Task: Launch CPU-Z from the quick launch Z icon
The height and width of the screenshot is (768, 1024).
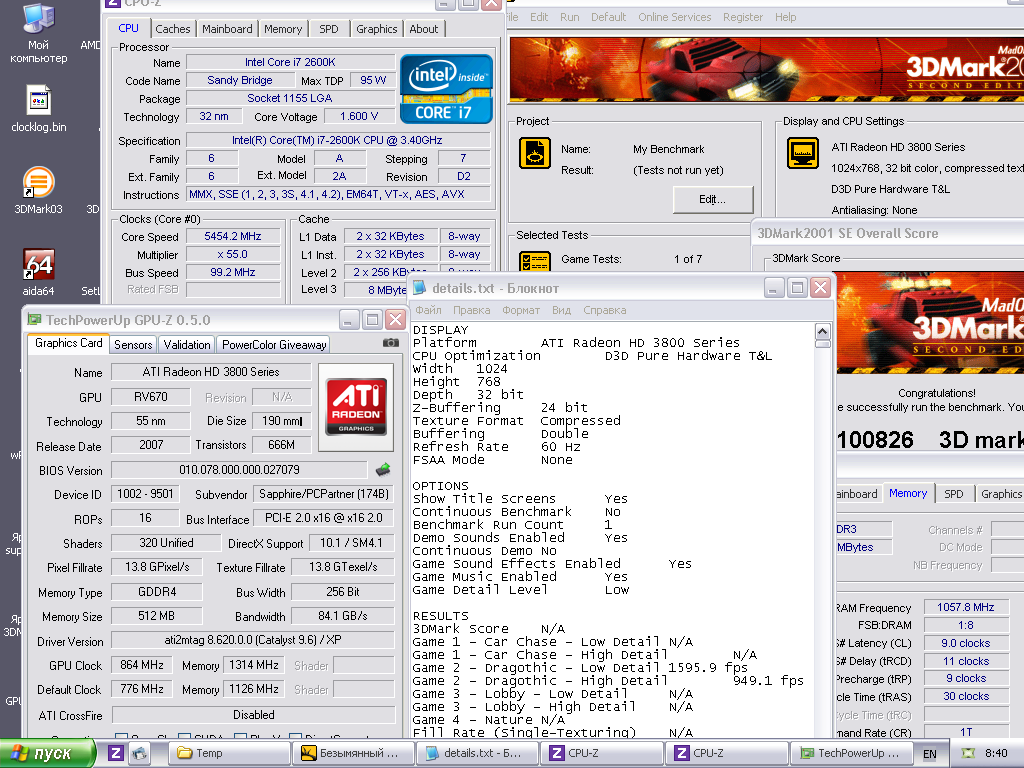Action: [x=116, y=753]
